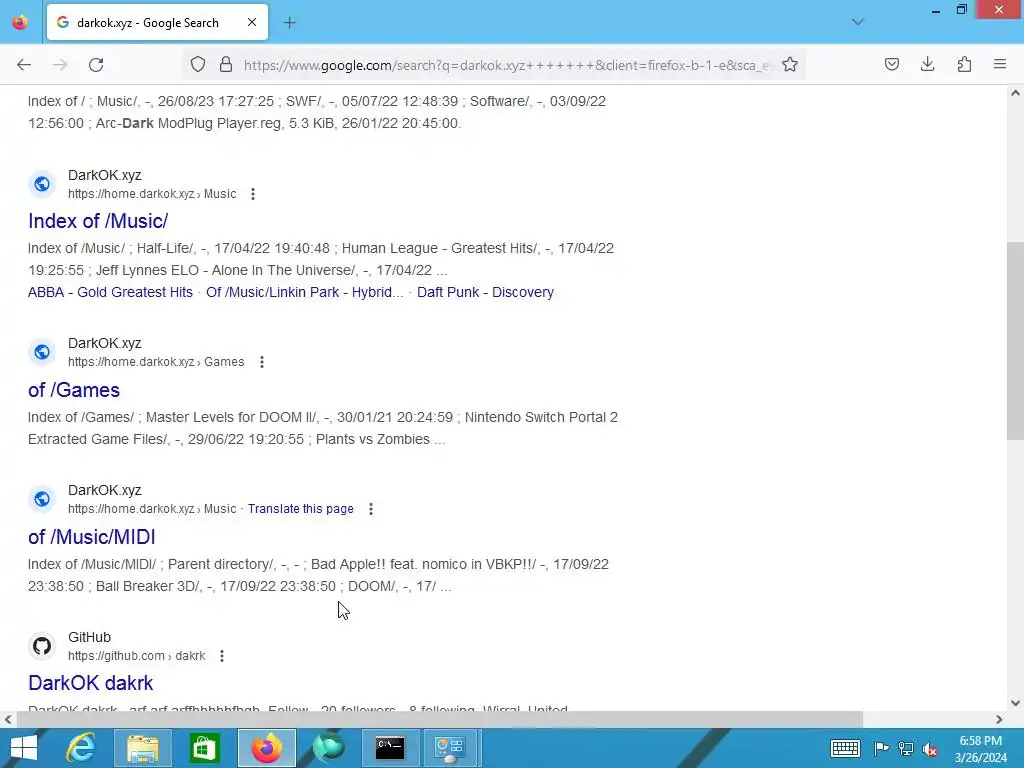Viewport: 1024px width, 768px height.
Task: Click the GitHub site name text
Action: tap(89, 637)
